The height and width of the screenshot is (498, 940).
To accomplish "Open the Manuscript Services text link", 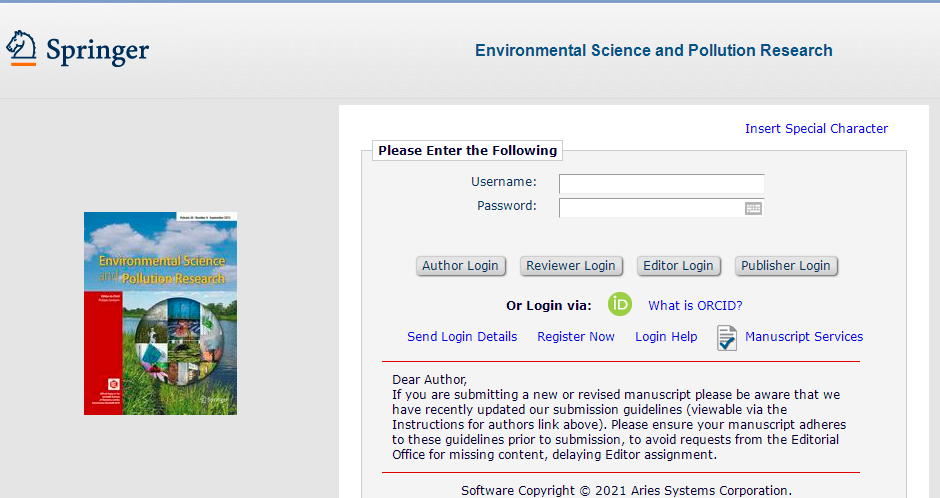I will 804,337.
